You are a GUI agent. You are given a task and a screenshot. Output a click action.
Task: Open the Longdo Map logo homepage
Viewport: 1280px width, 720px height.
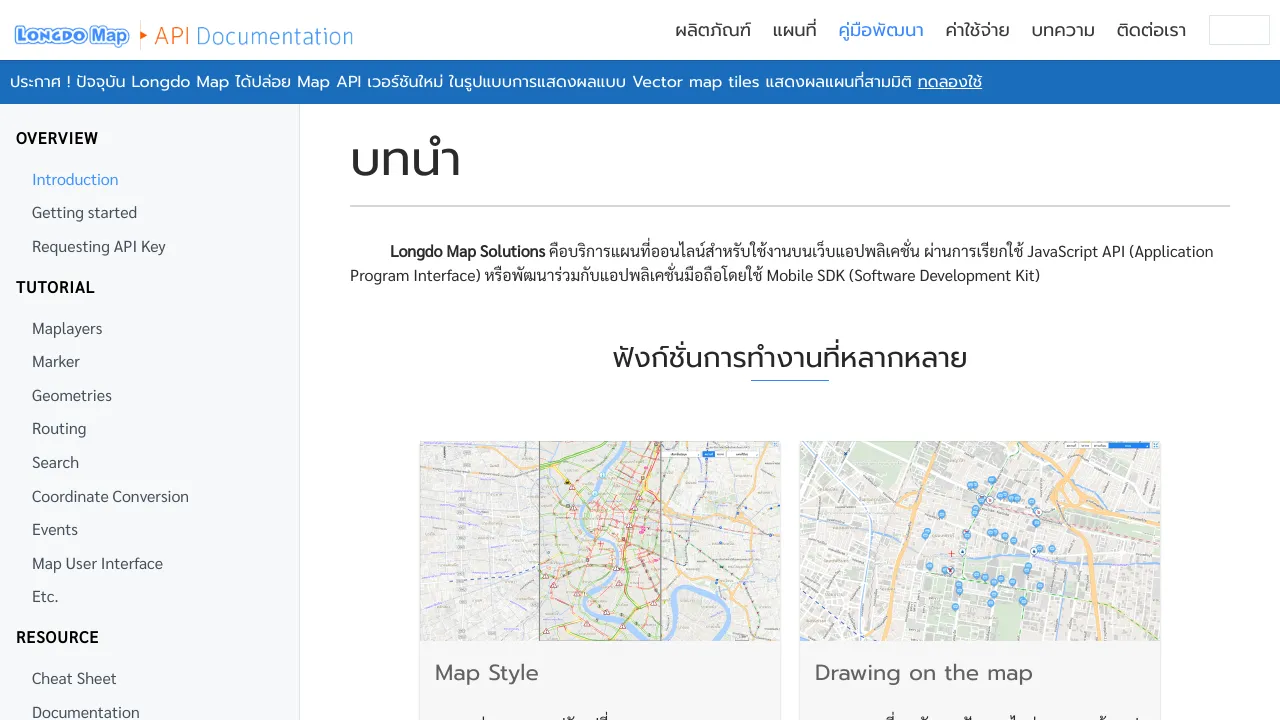(x=72, y=36)
